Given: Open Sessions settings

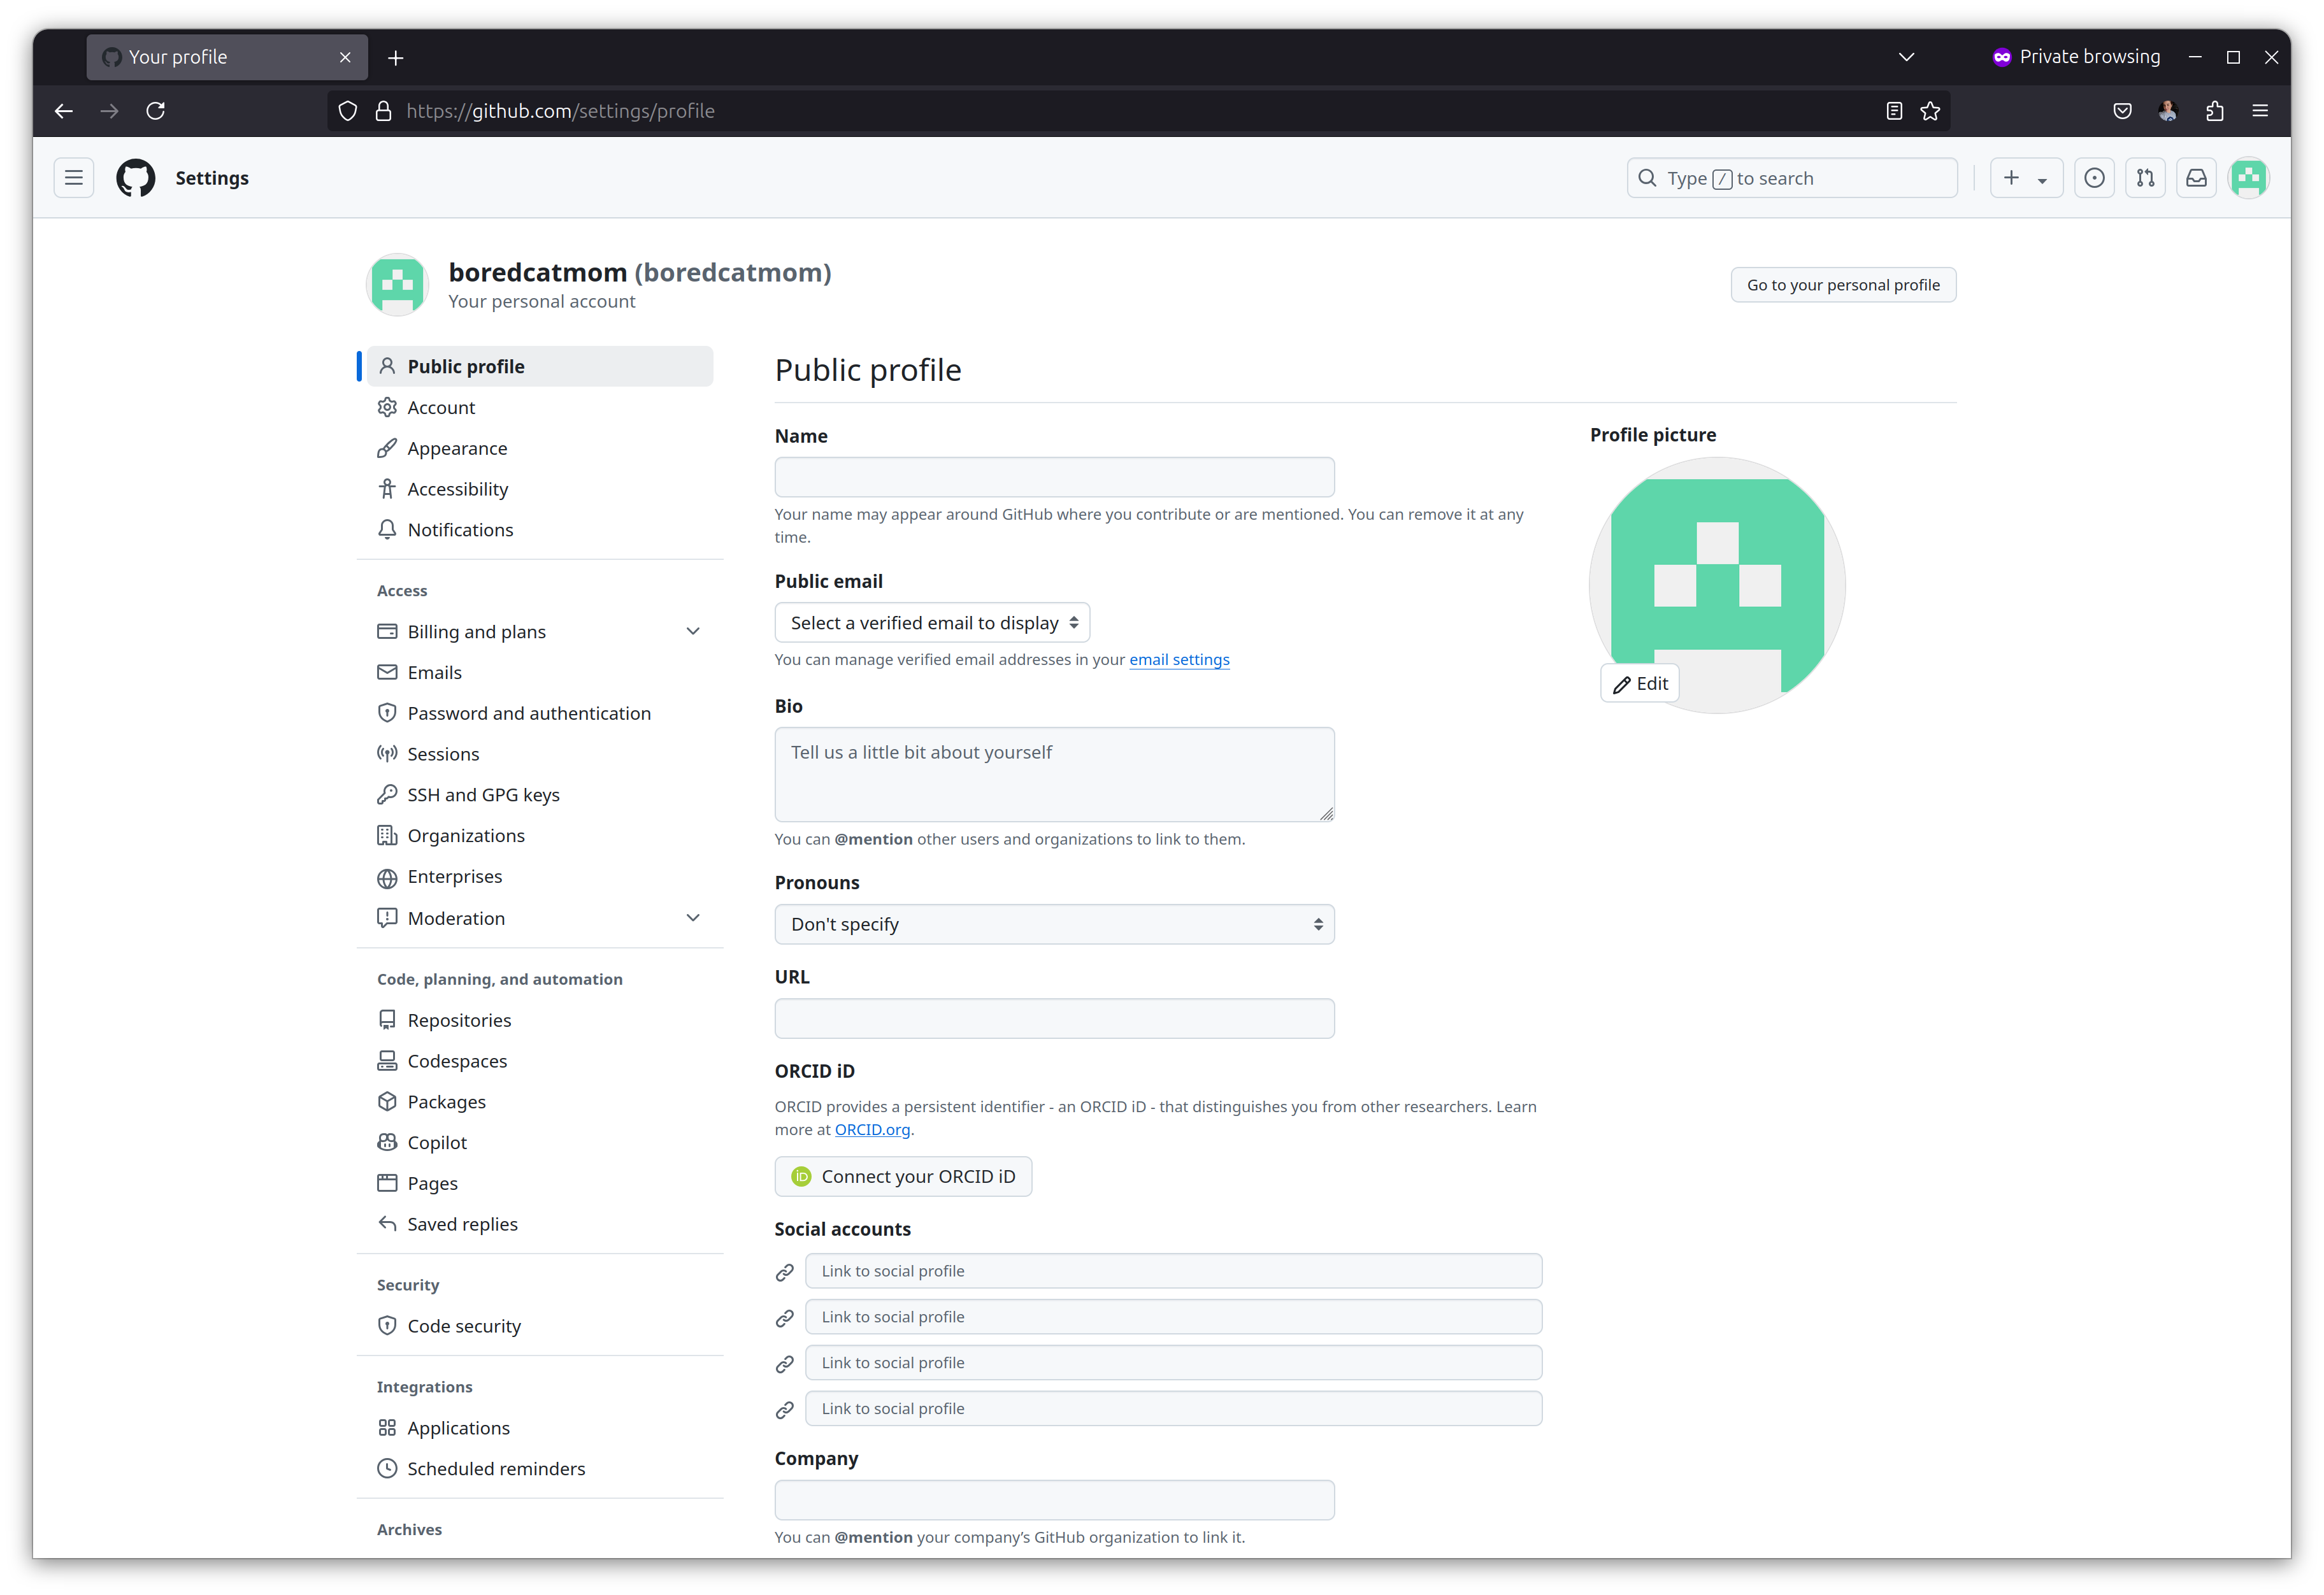Looking at the screenshot, I should pyautogui.click(x=539, y=754).
